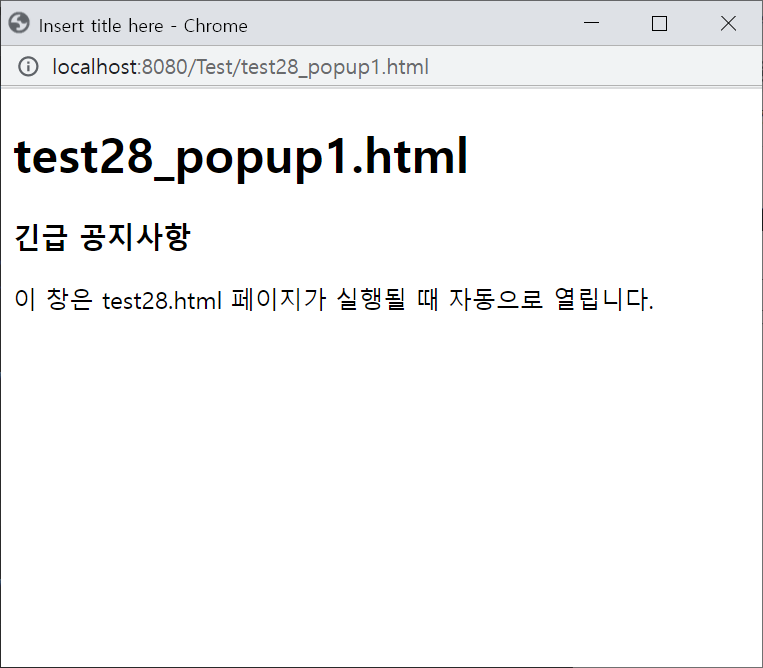Click the 긴급 공지사항 subheading
The image size is (763, 668).
click(x=103, y=237)
